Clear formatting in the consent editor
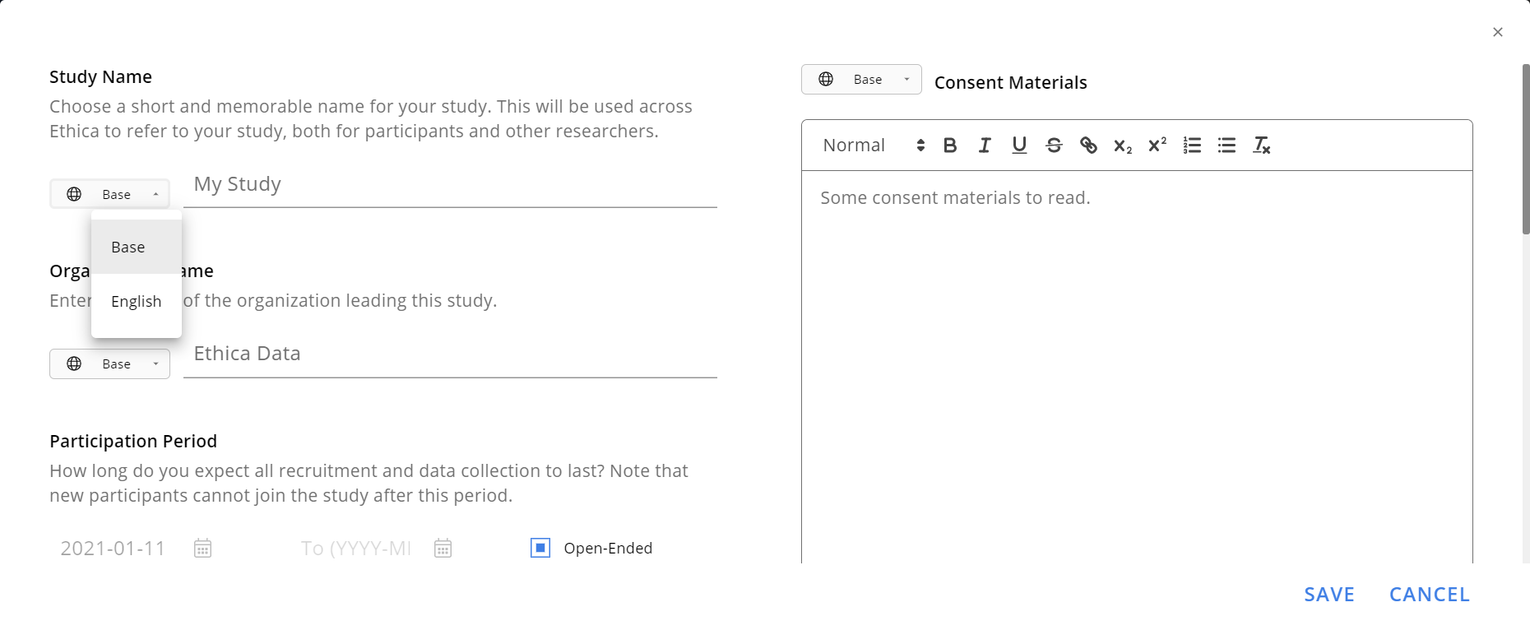The image size is (1530, 625). [1261, 145]
